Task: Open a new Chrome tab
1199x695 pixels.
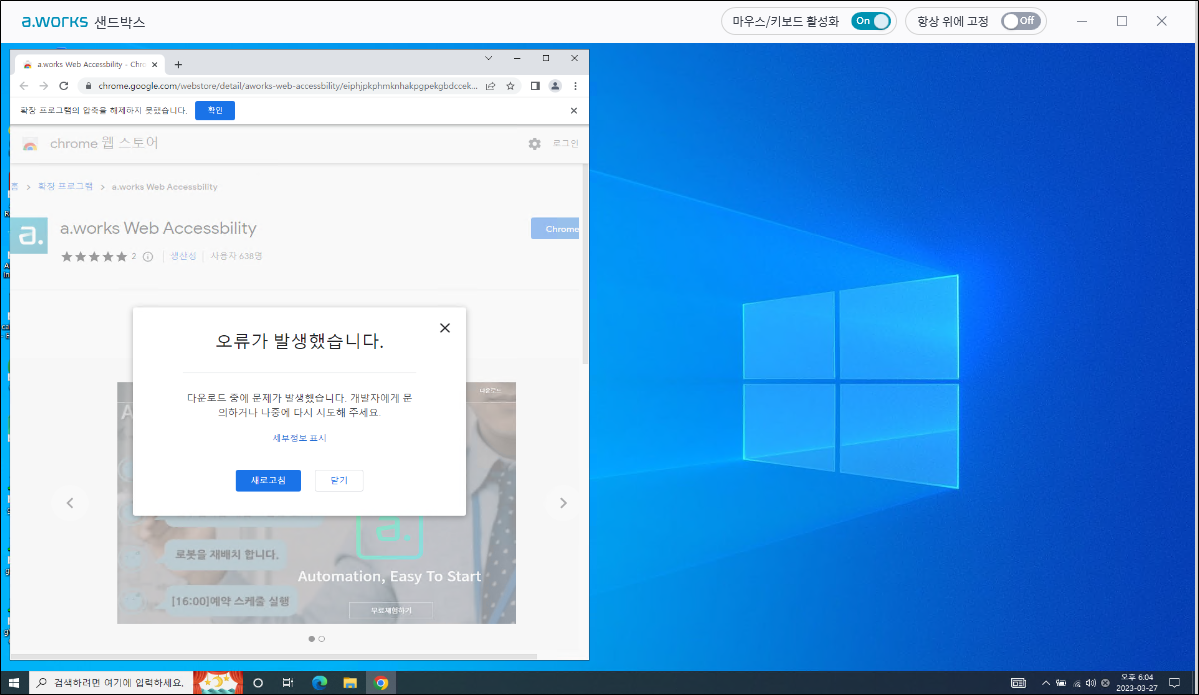Action: tap(178, 65)
